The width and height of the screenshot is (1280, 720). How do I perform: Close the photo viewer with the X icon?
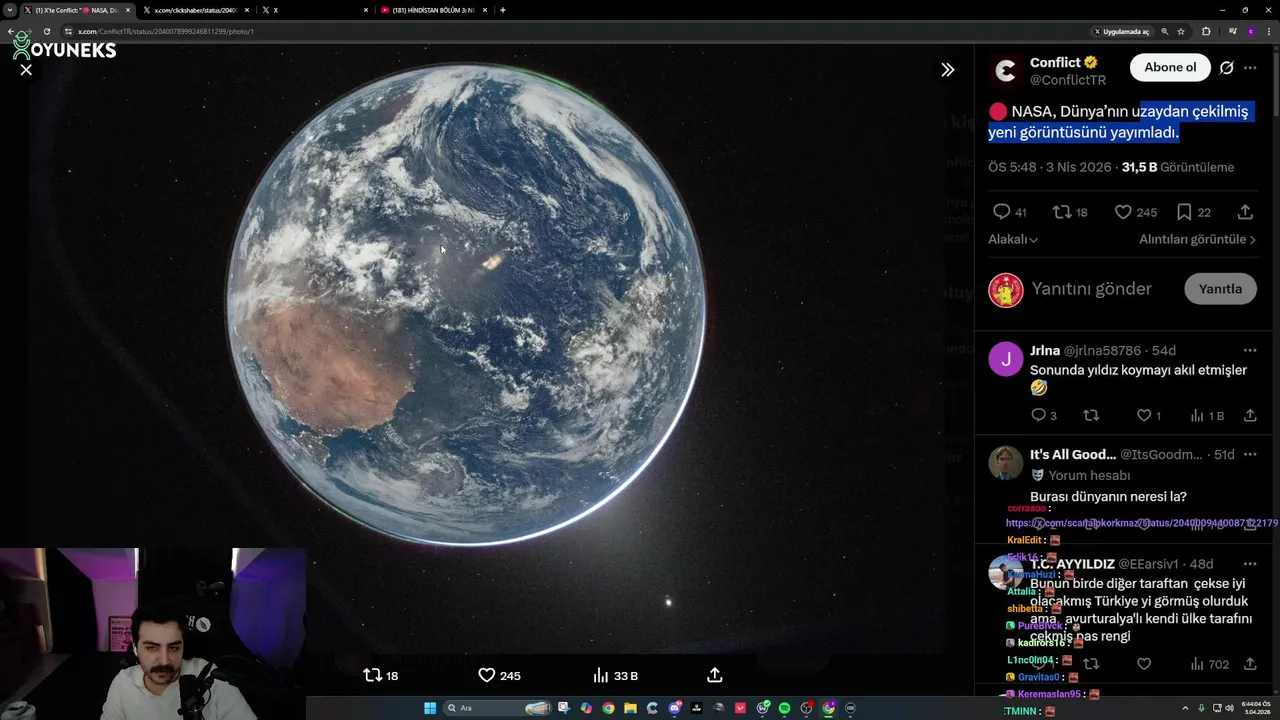tap(26, 70)
